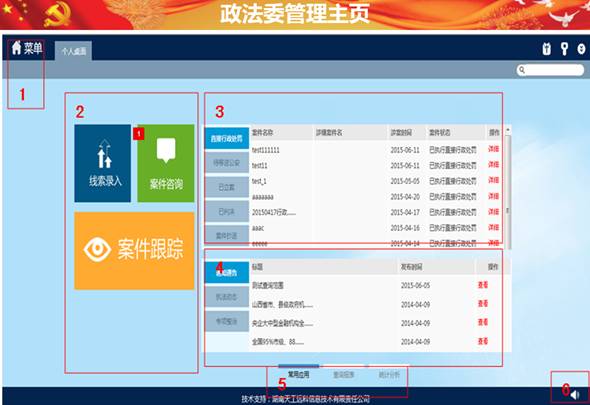Switch to the 个人桌面 tab
This screenshot has height=405, width=590.
point(73,51)
